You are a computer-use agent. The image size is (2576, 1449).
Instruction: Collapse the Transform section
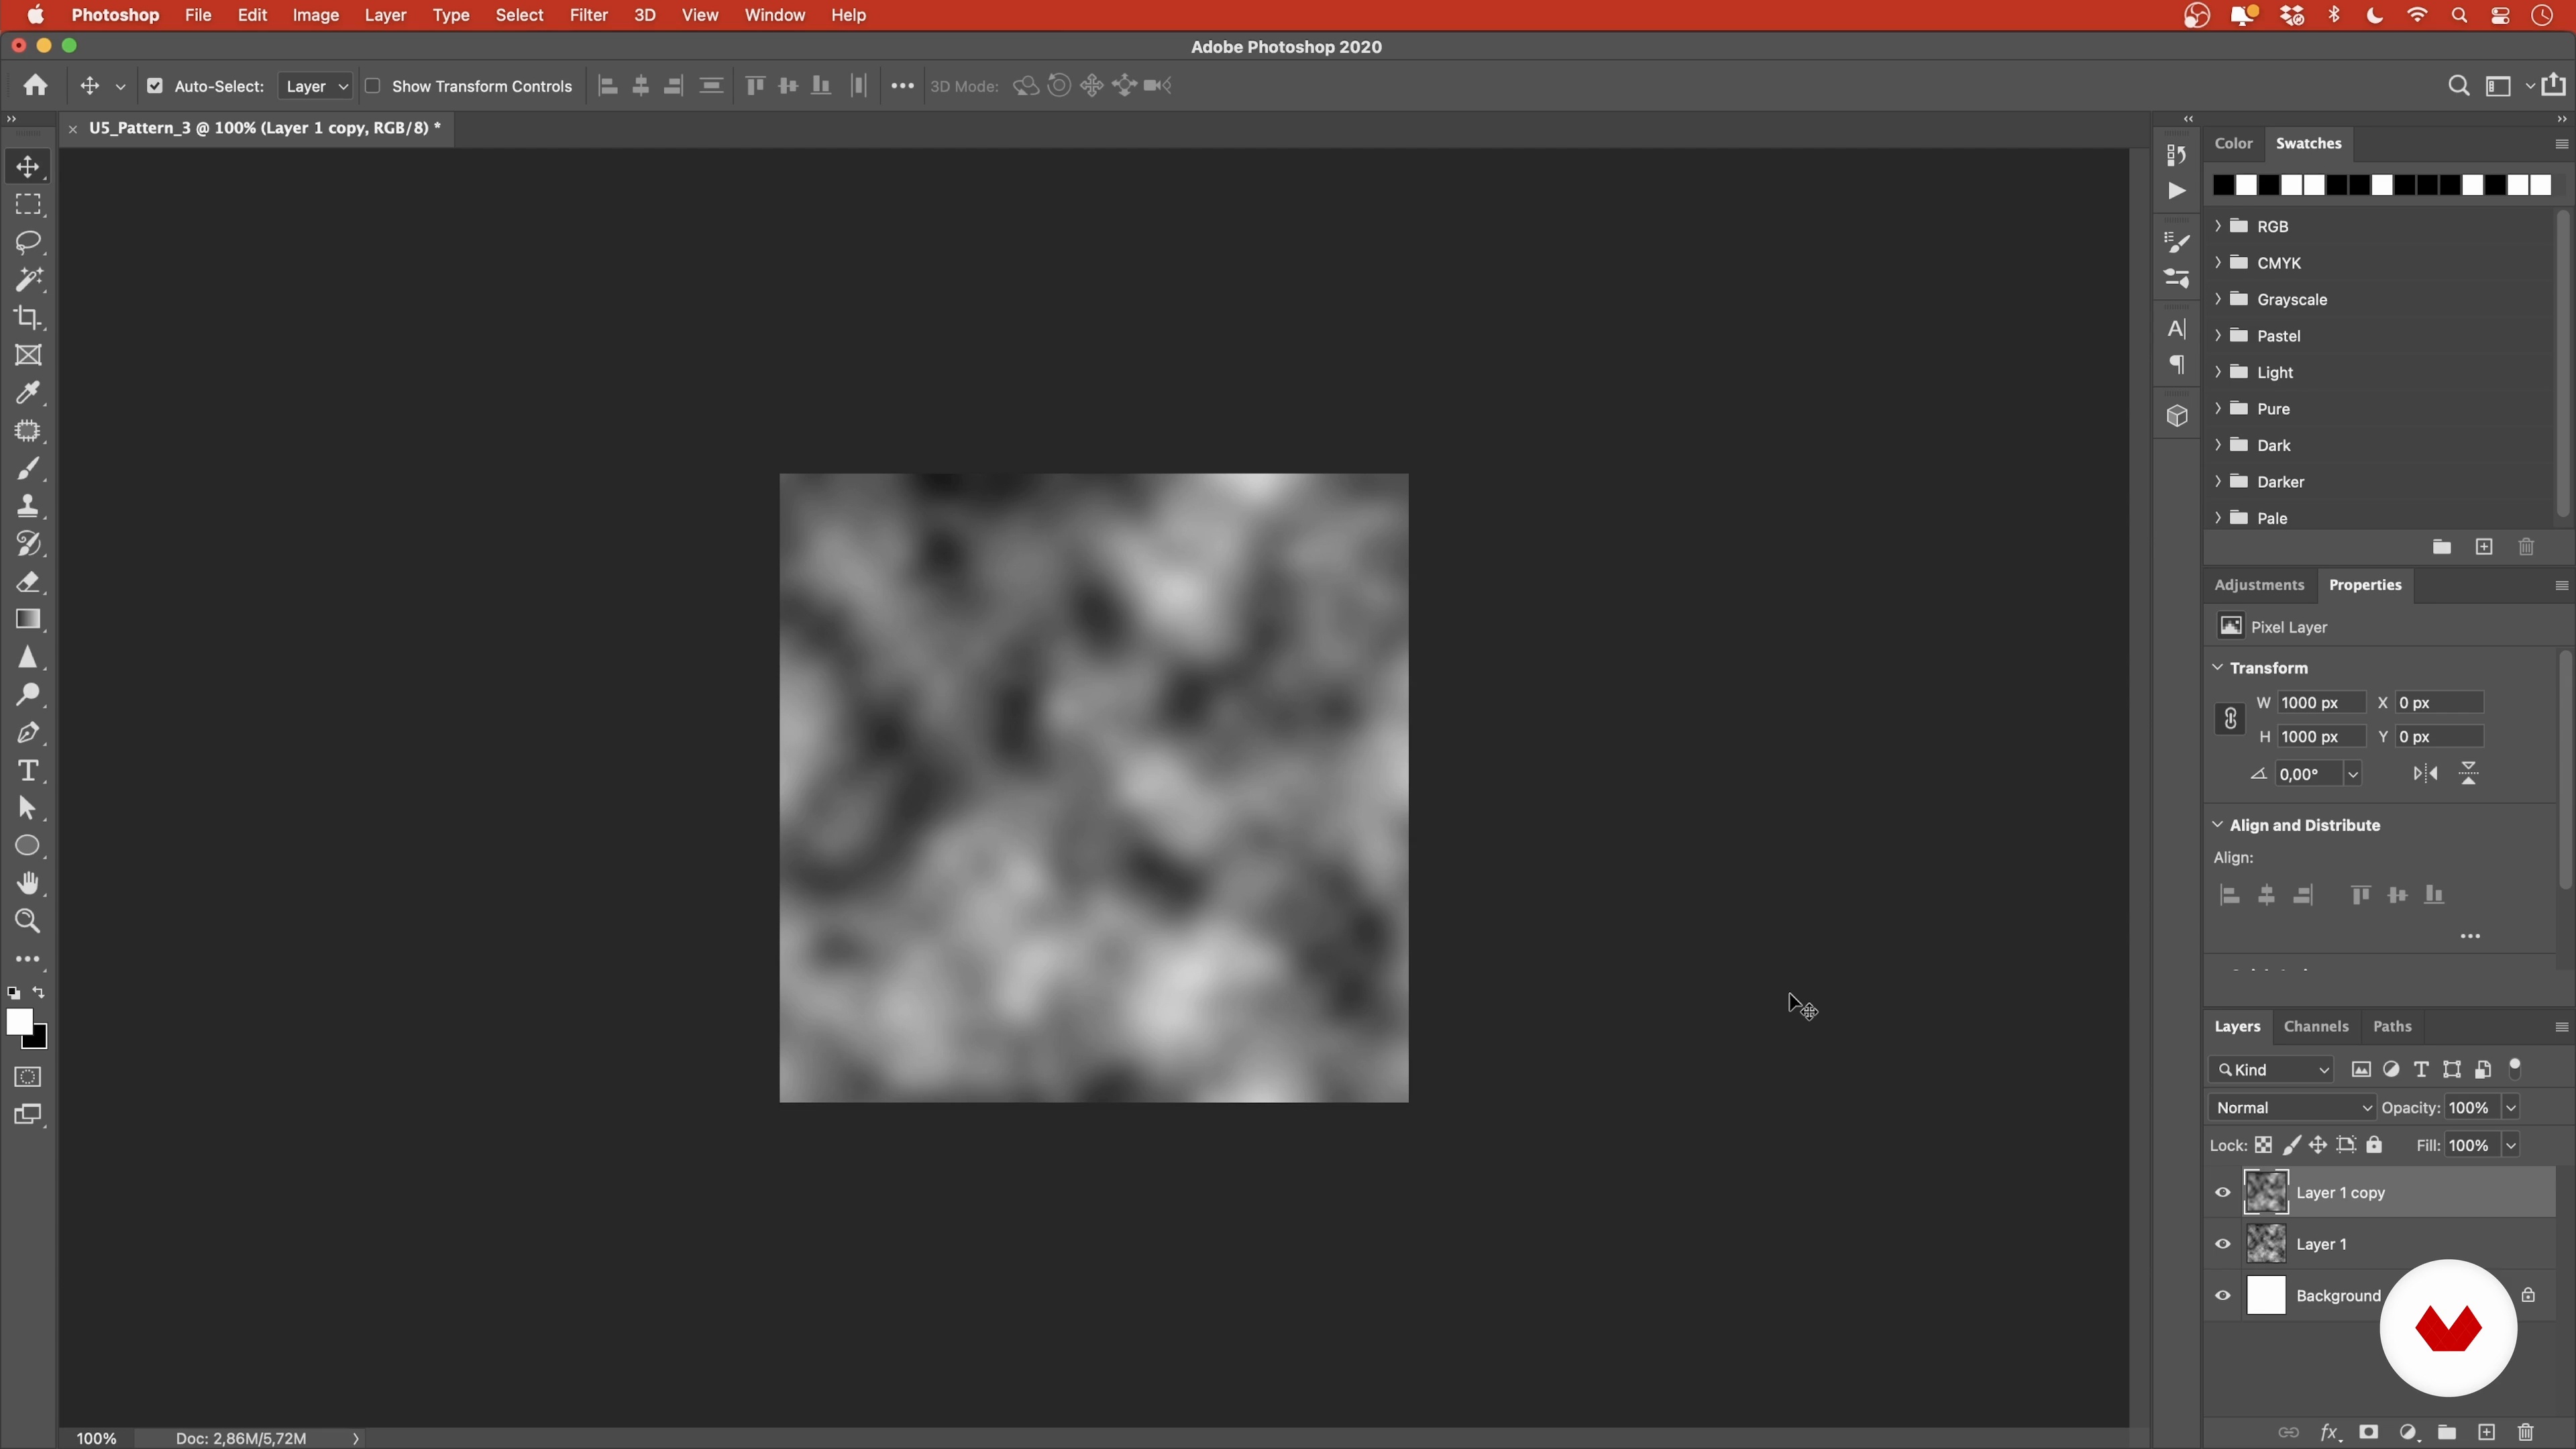[x=2218, y=667]
